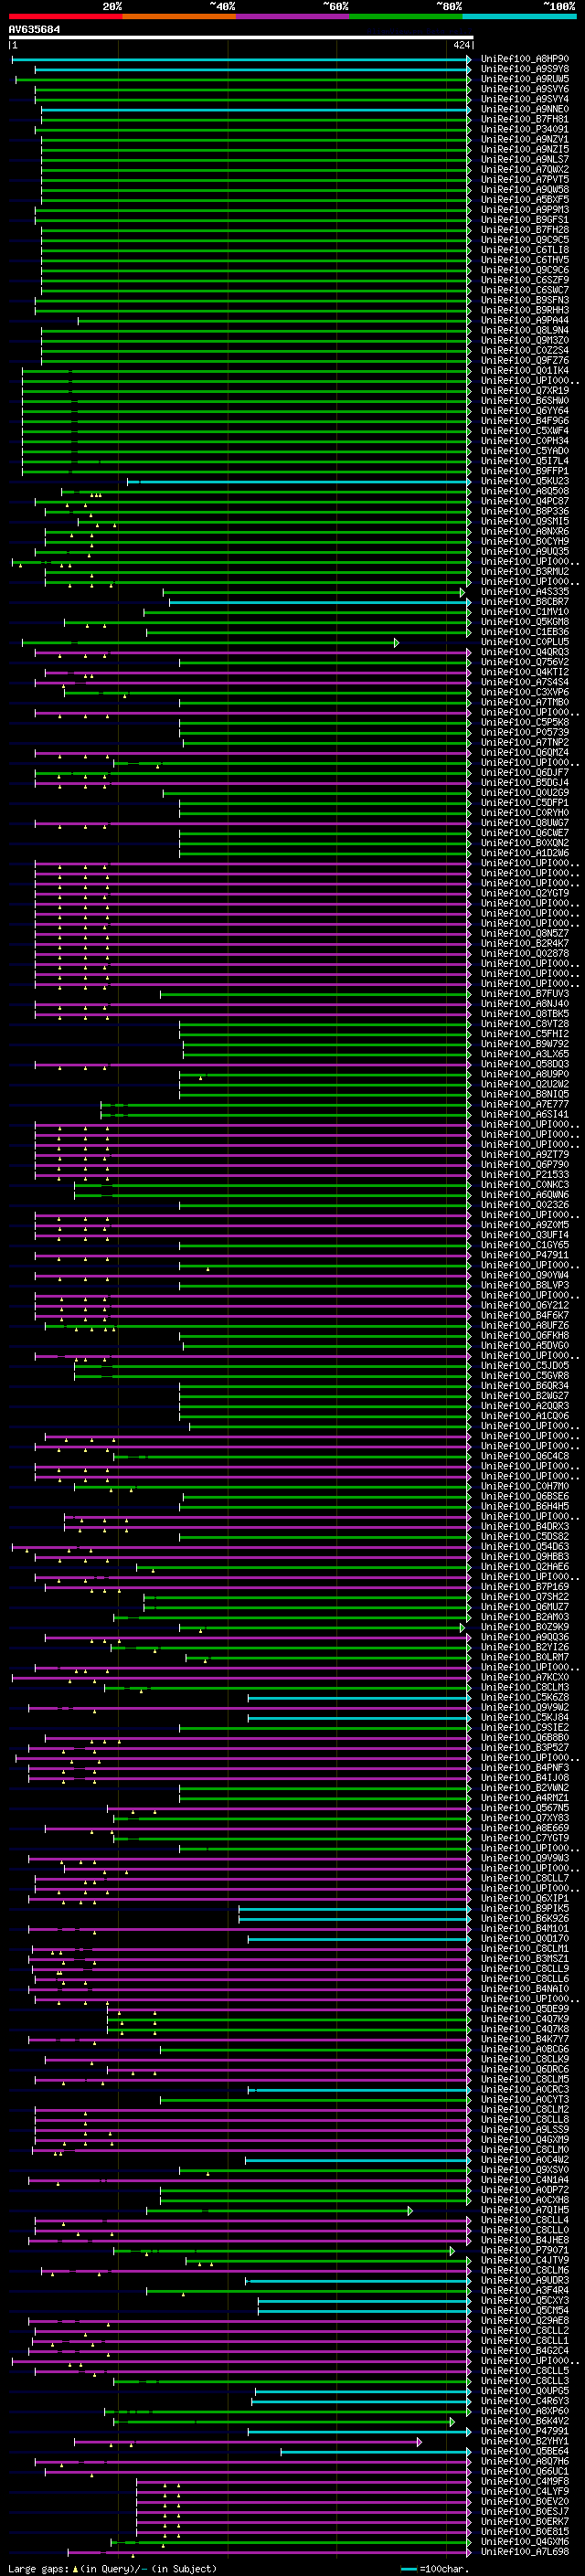
Task: Select hit label UniRef100_B3P527
Action: [524, 1747]
